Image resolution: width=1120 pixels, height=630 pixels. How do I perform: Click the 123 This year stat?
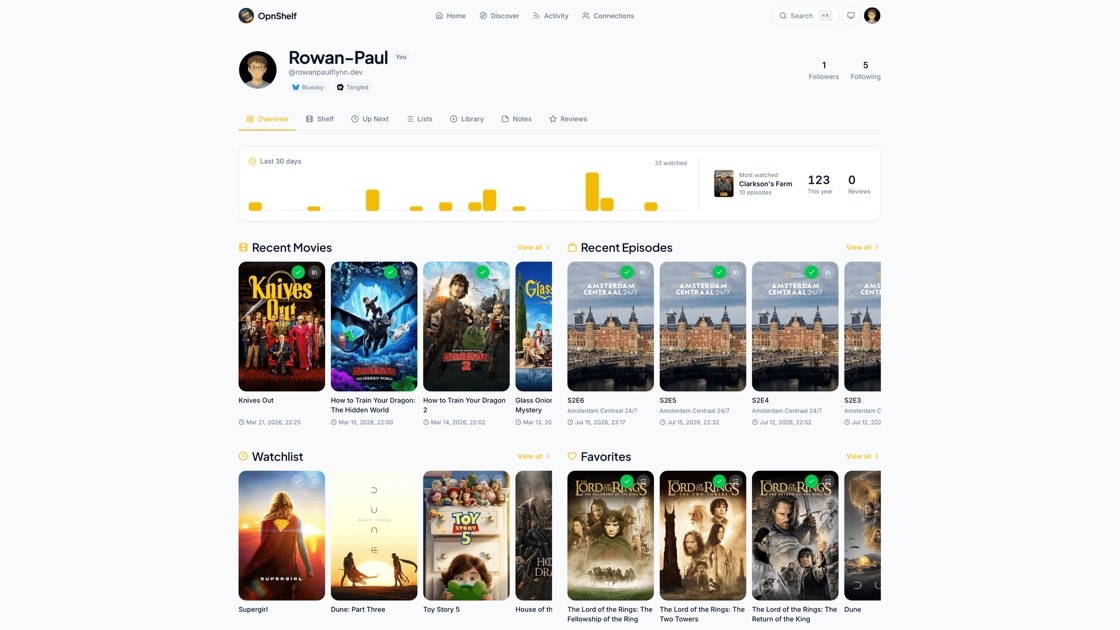pos(819,184)
